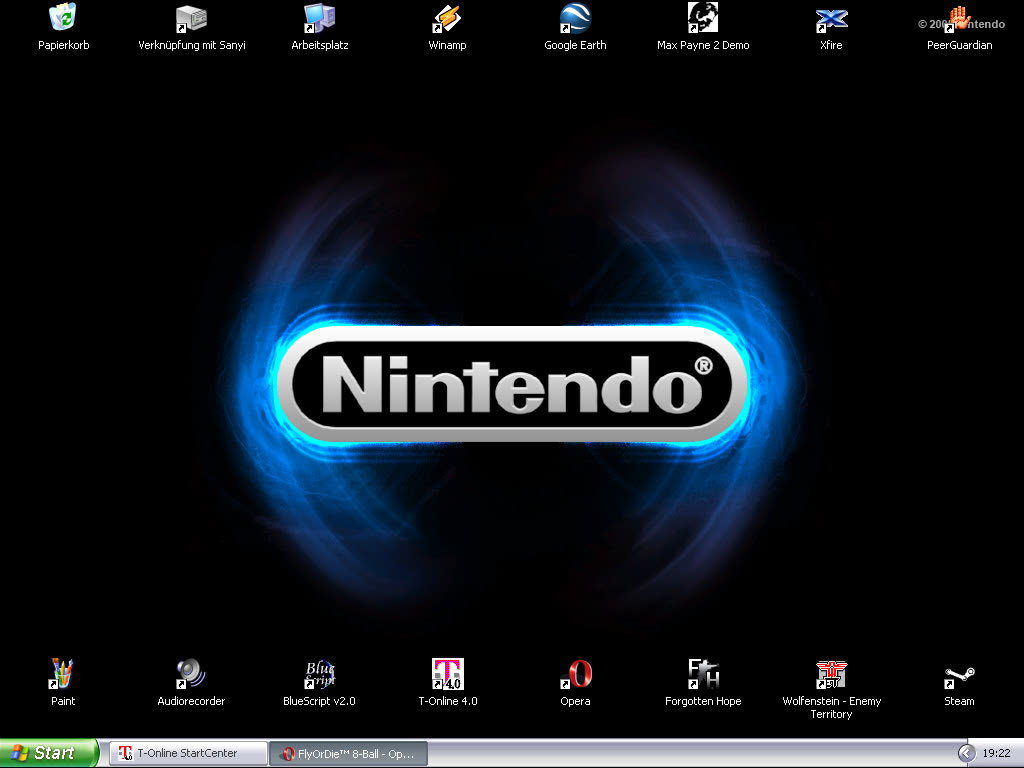Select the Opera browser icon
1024x768 pixels.
(575, 675)
